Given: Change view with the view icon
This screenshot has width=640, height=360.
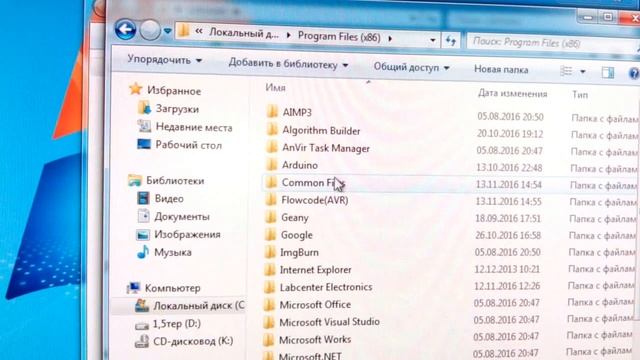Looking at the screenshot, I should [x=567, y=71].
